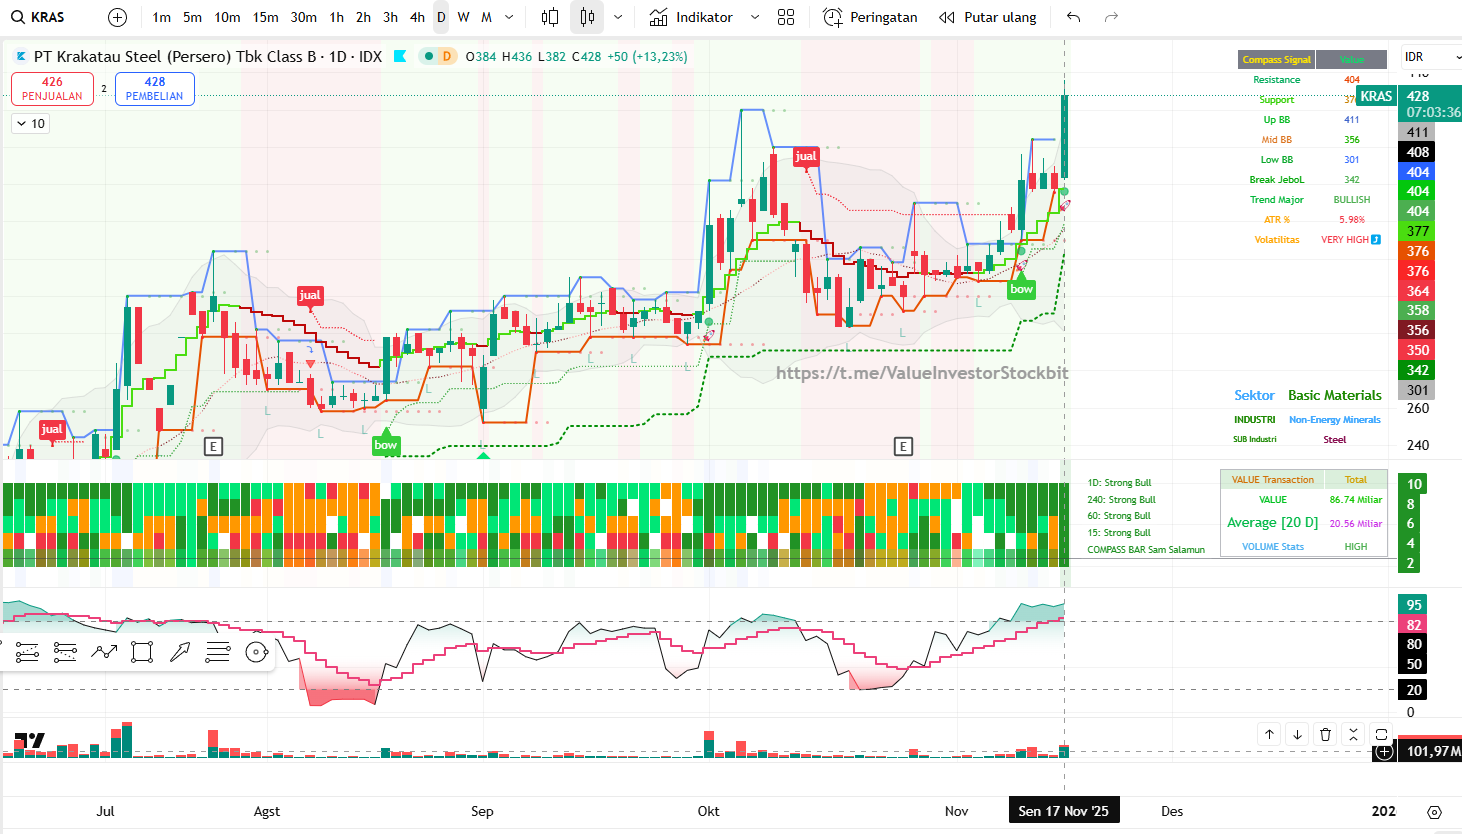Switch chart to 15m interval
This screenshot has width=1462, height=834.
pos(265,17)
